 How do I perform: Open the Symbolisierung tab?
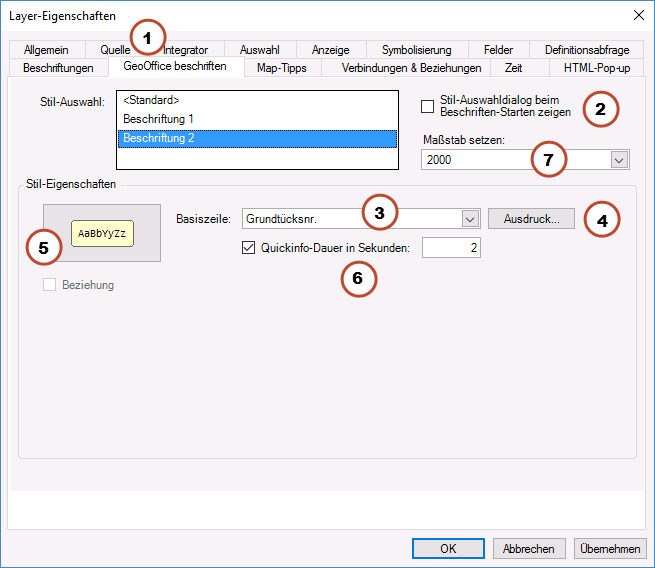[416, 50]
